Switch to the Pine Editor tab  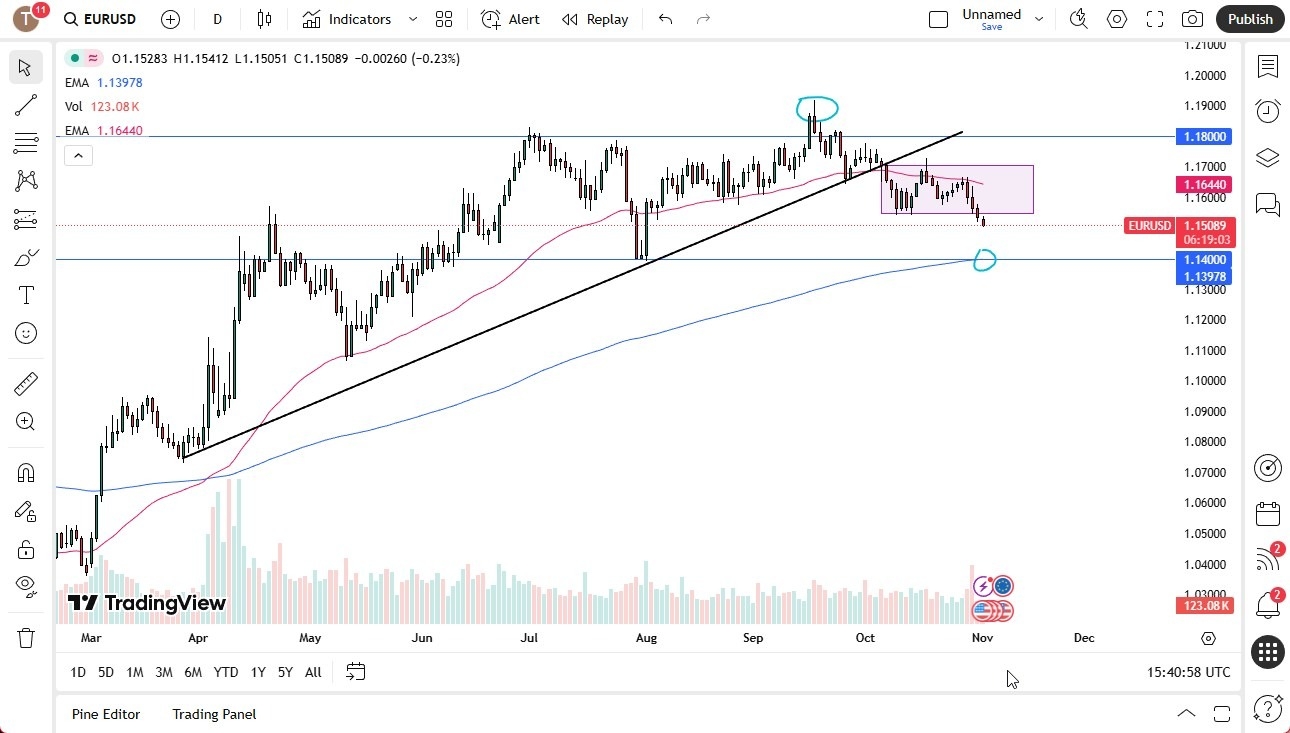[106, 714]
